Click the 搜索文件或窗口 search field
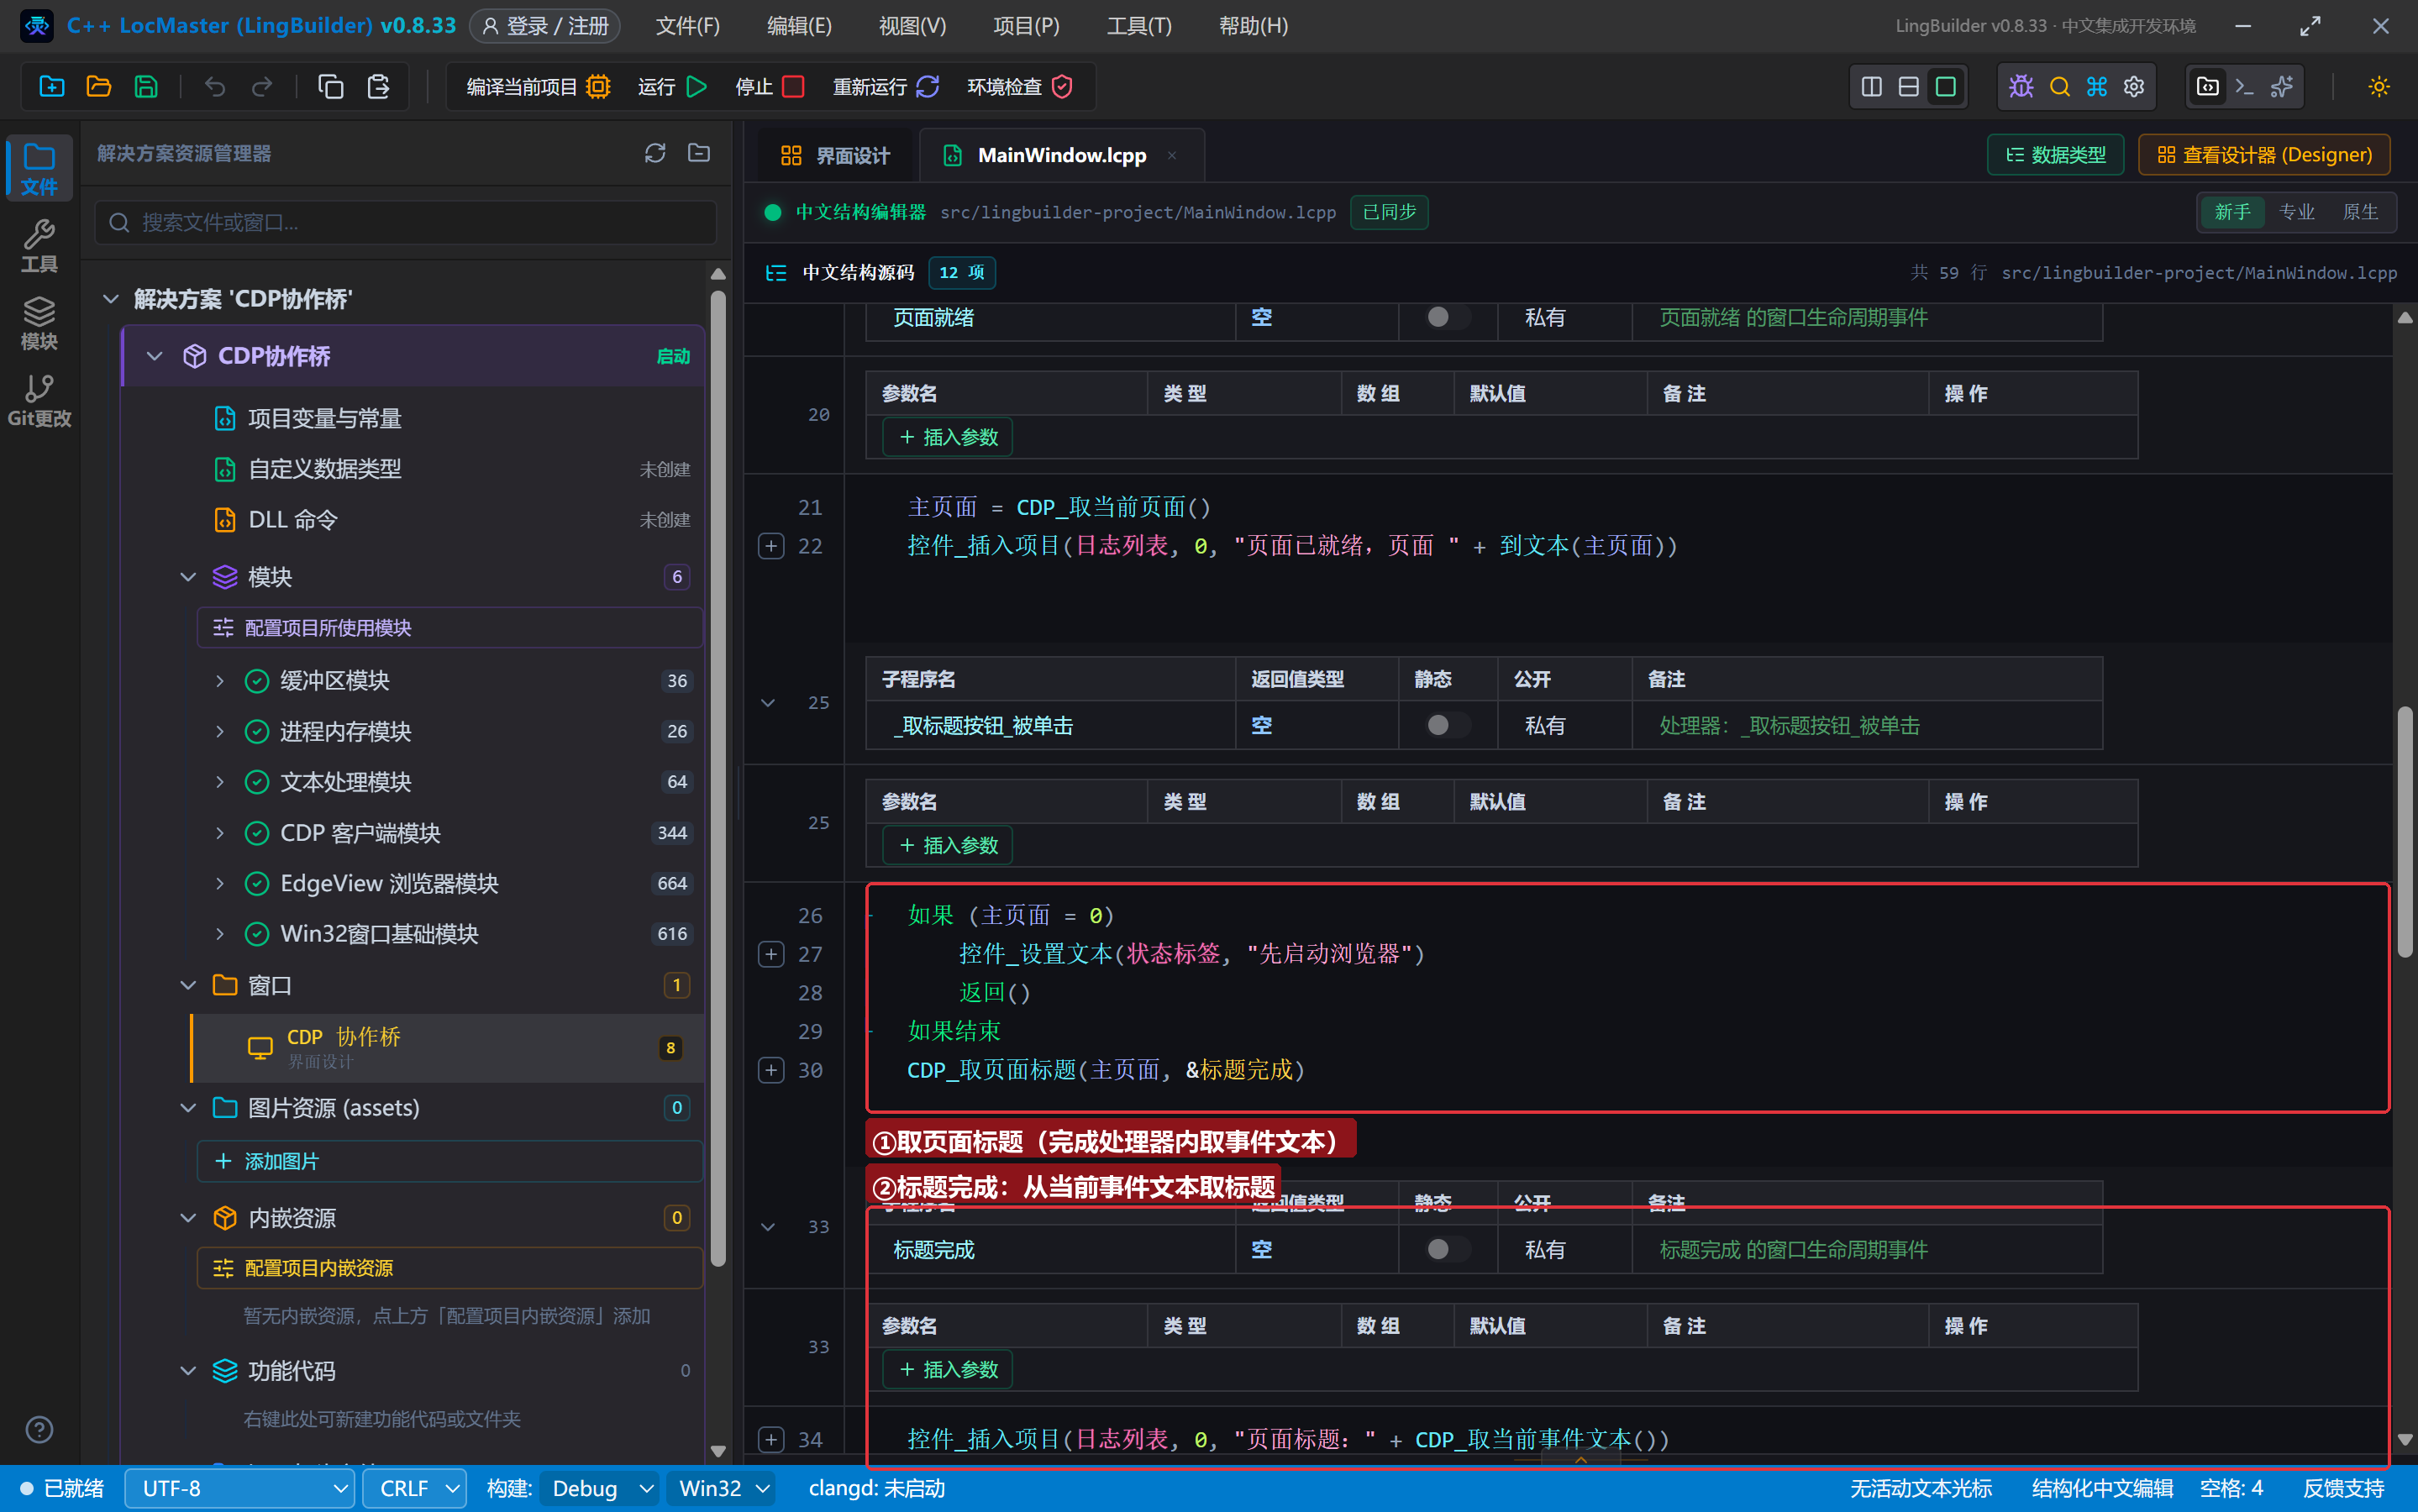This screenshot has width=2418, height=1512. (x=406, y=222)
